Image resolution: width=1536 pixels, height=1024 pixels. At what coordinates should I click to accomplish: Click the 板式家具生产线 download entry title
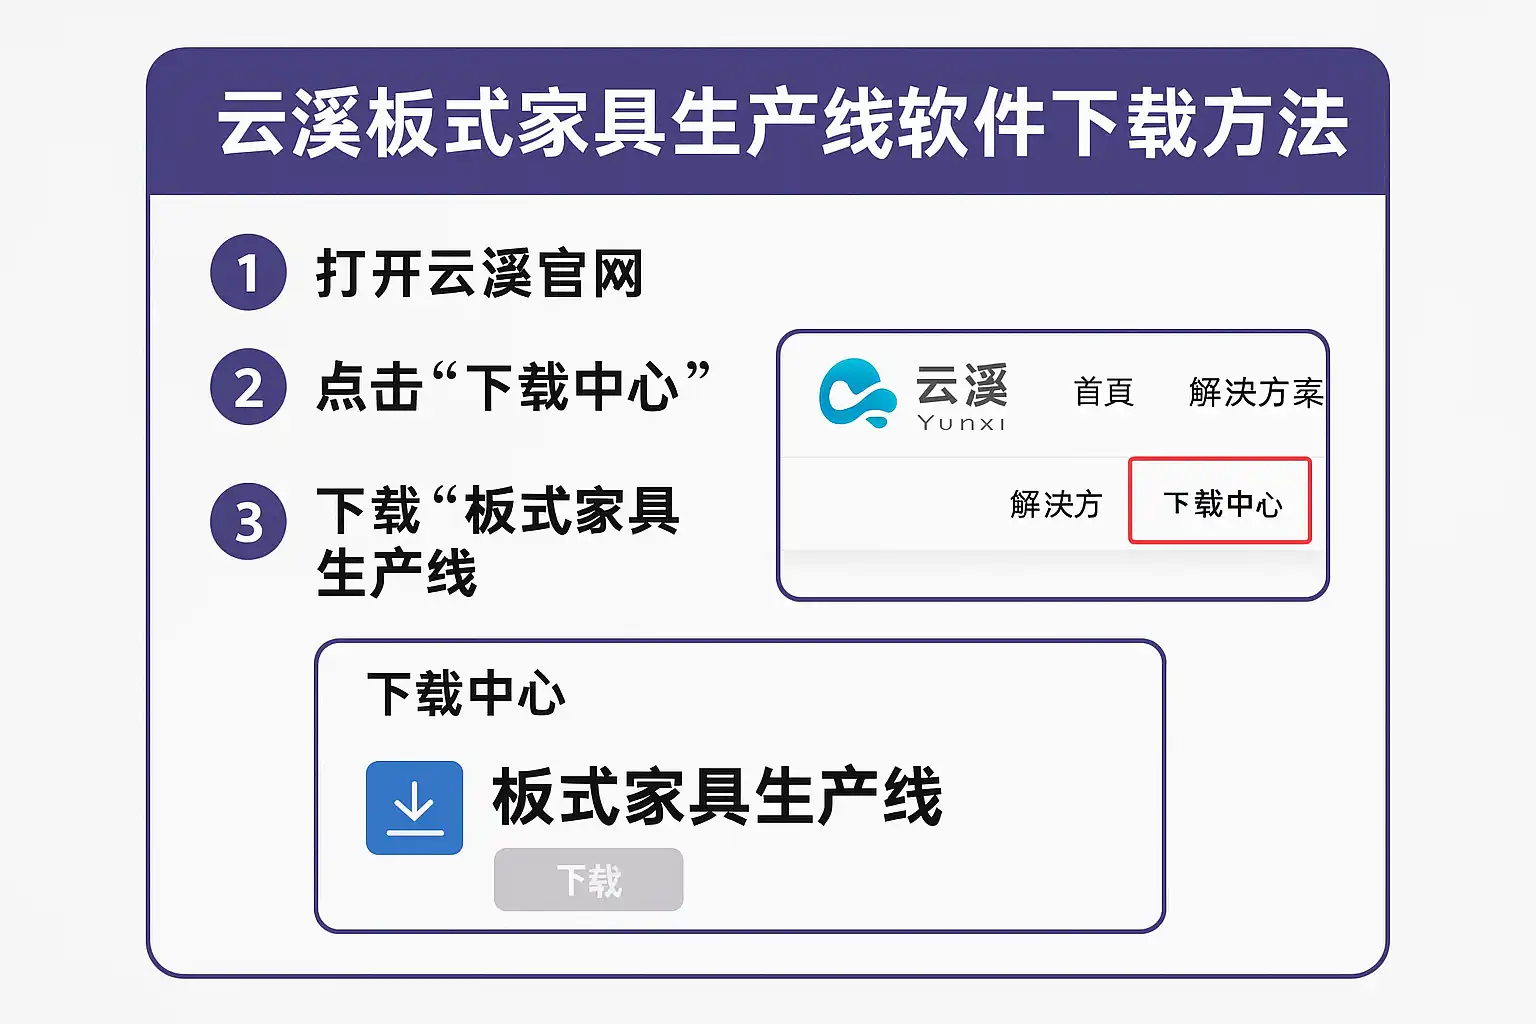[x=717, y=797]
